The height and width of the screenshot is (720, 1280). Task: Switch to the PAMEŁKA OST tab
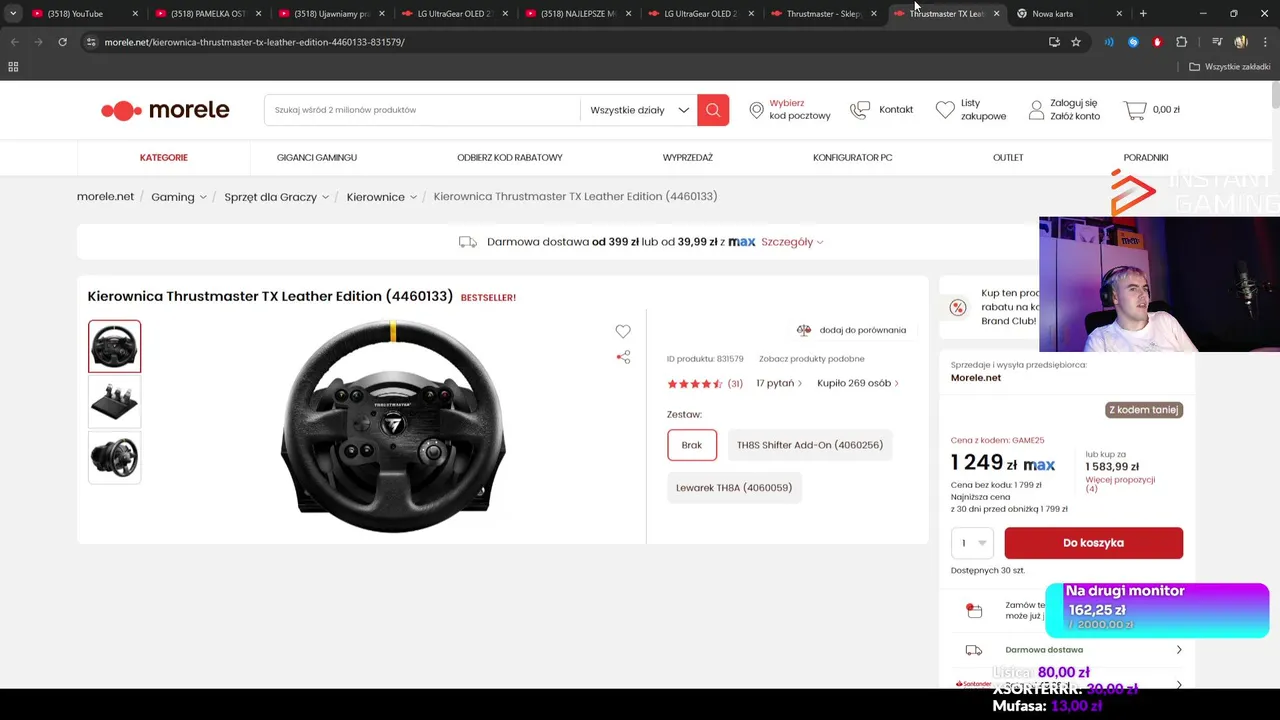(208, 14)
